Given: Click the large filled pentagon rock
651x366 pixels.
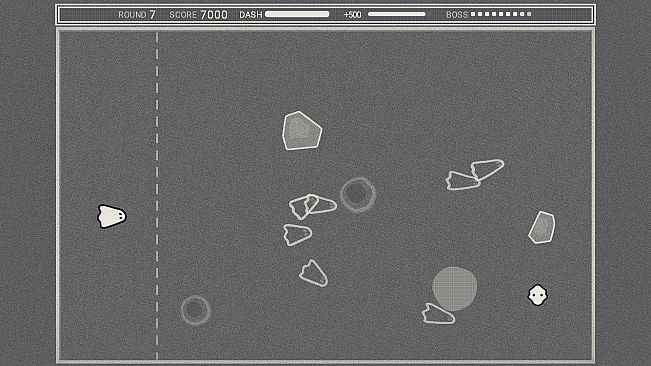Looking at the screenshot, I should pos(302,131).
